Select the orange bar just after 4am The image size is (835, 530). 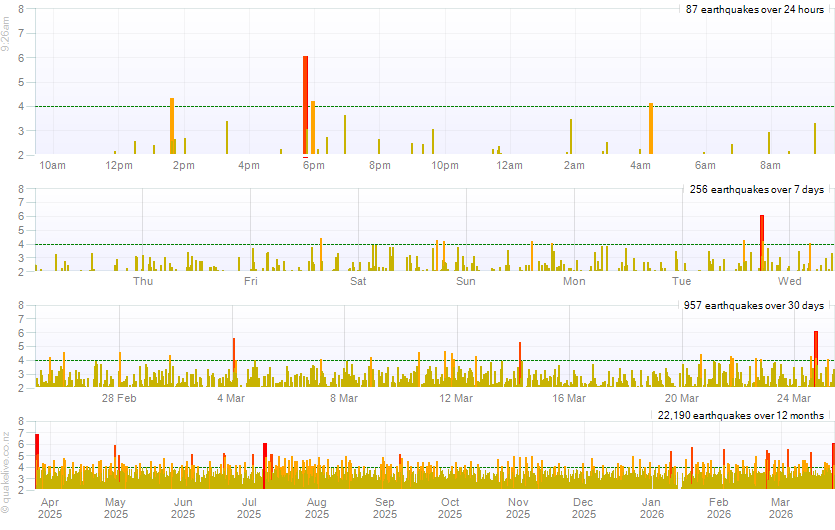click(650, 128)
